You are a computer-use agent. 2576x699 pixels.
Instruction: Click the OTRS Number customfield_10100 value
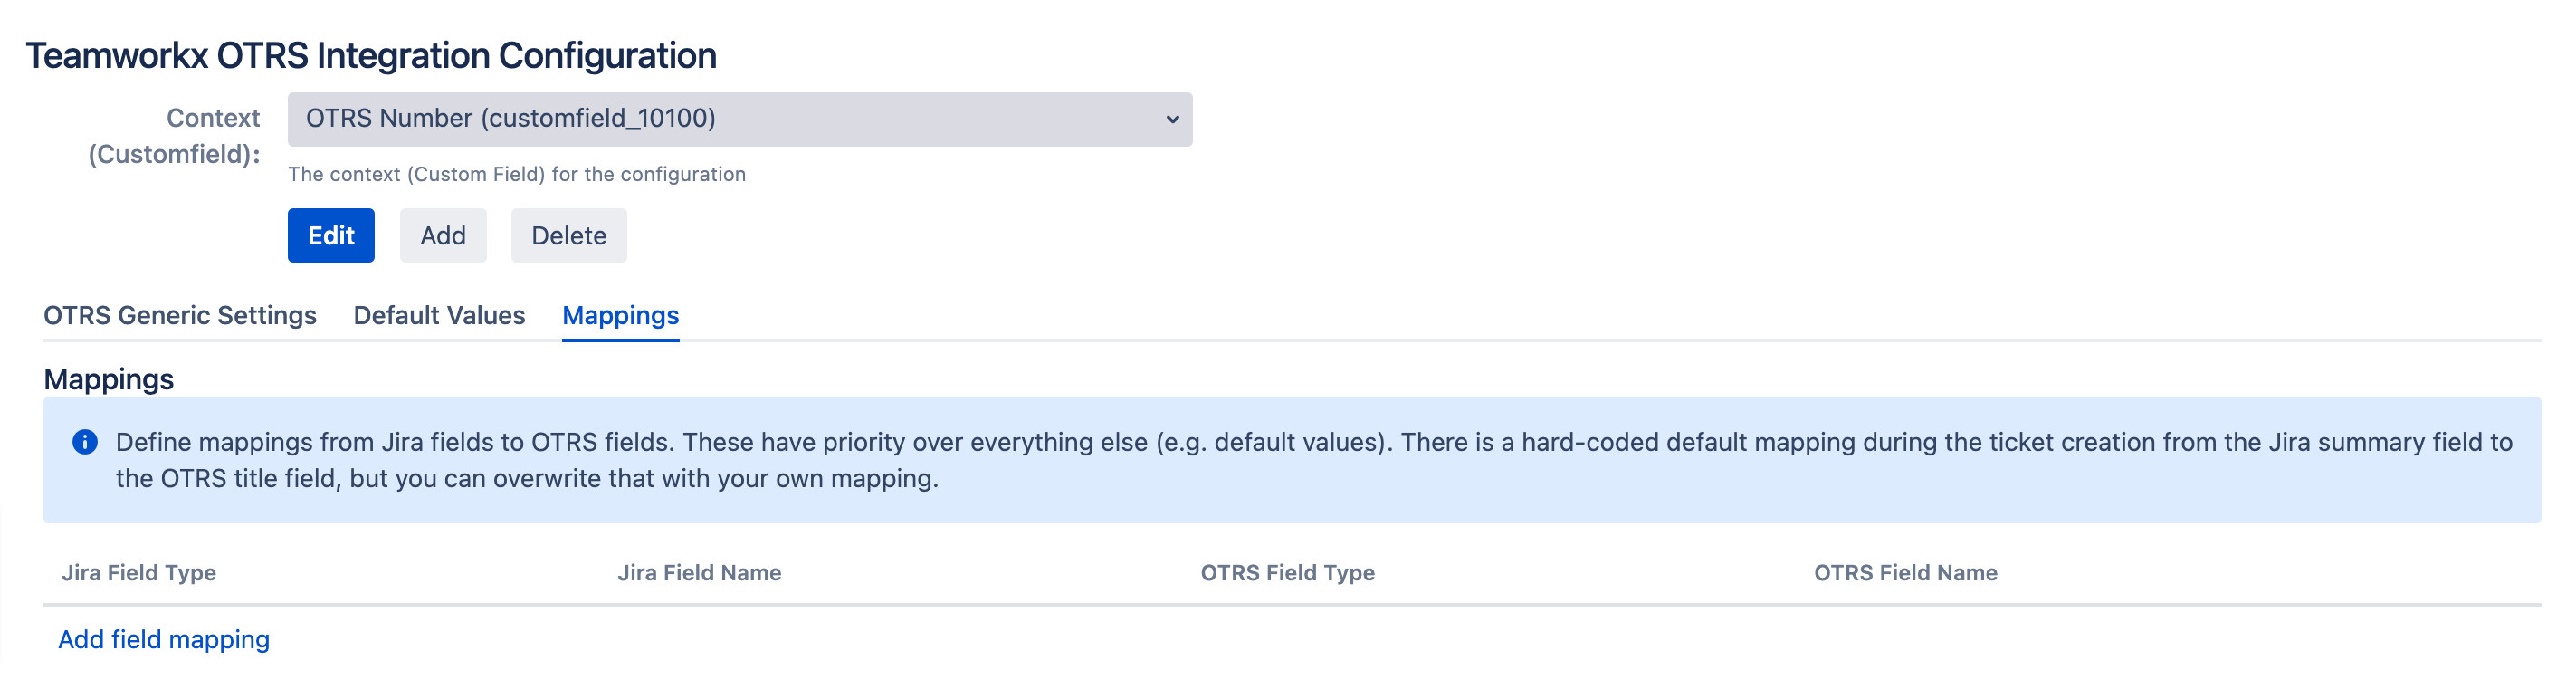510,119
